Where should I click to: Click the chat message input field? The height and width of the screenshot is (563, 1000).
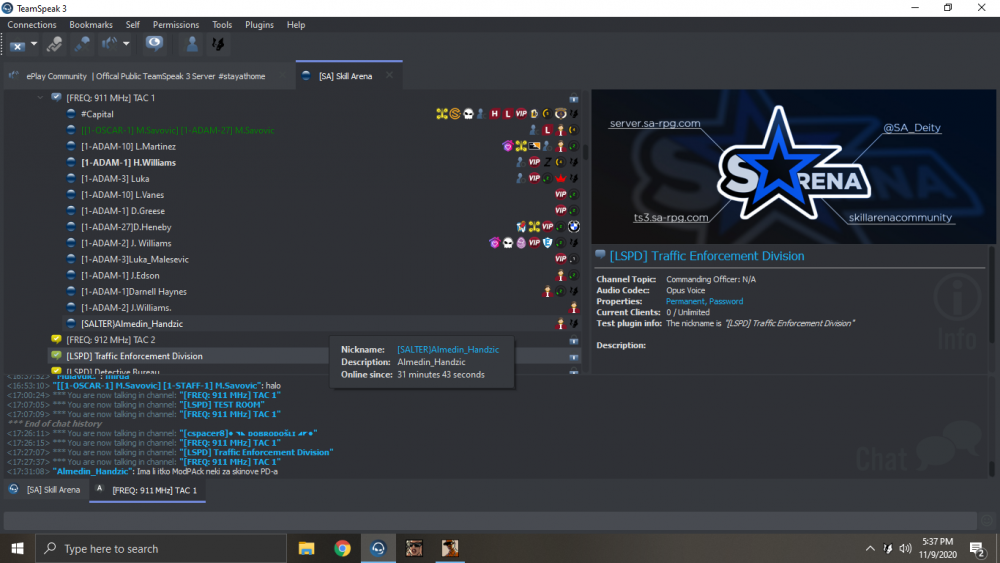pyautogui.click(x=488, y=520)
